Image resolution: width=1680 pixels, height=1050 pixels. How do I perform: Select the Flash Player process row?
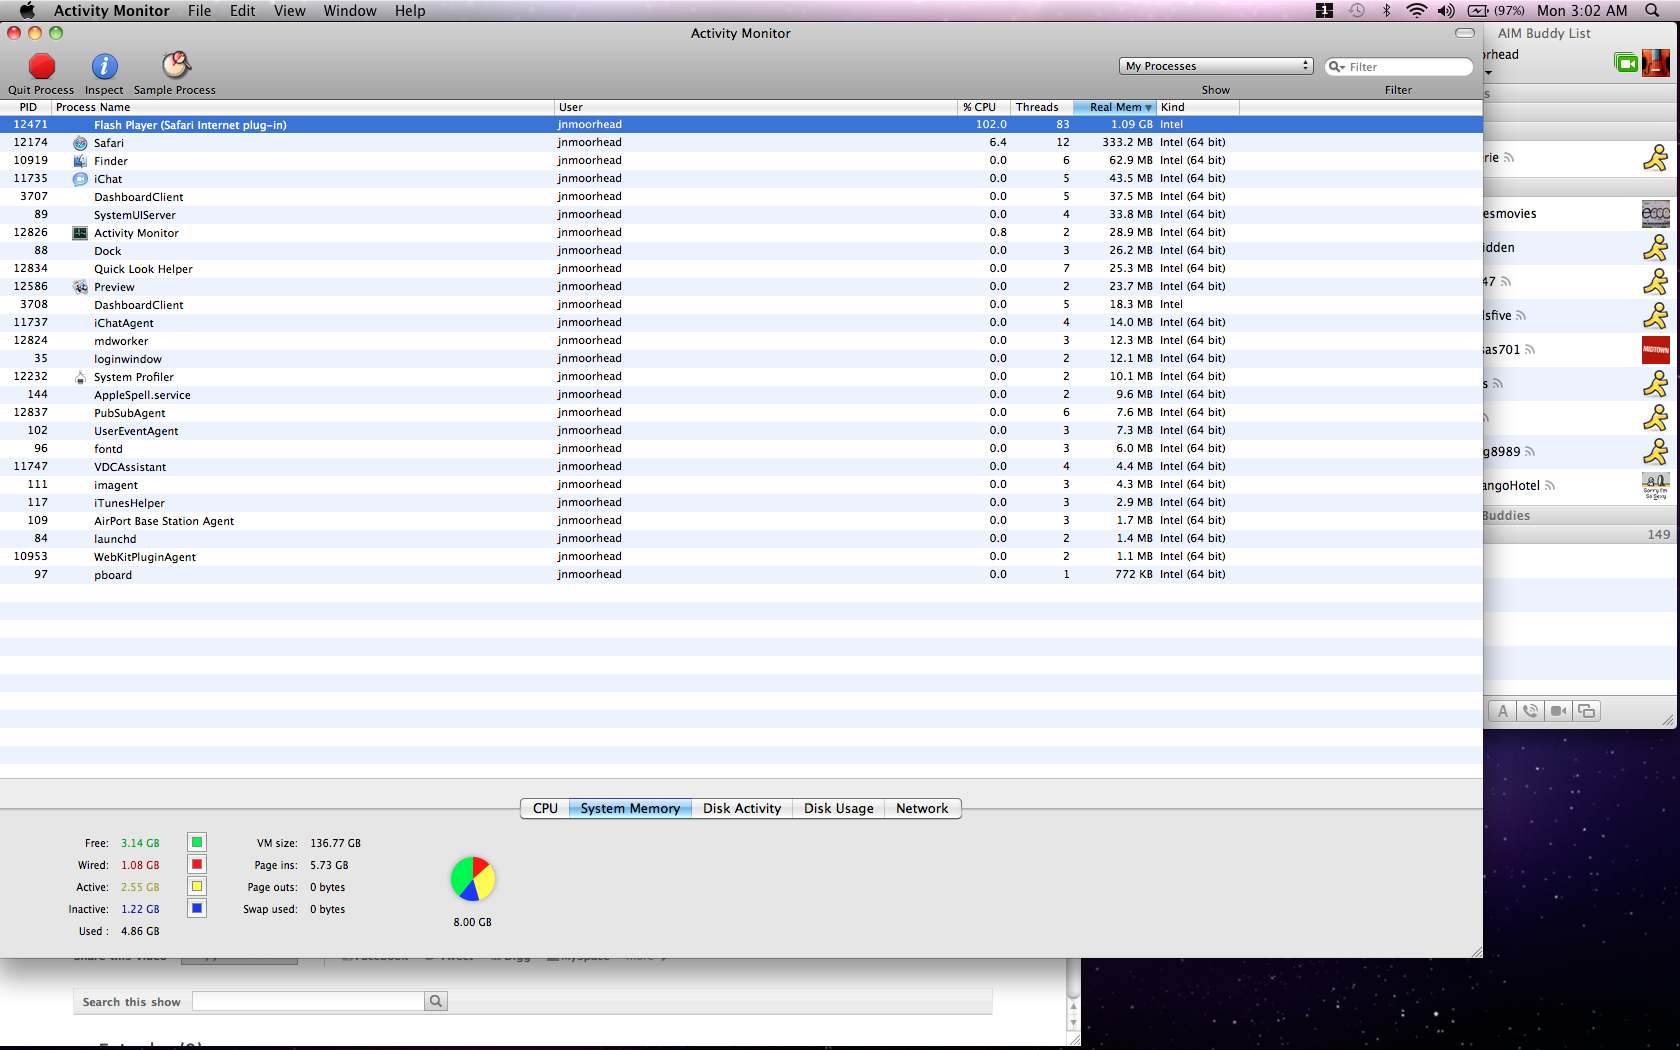741,125
